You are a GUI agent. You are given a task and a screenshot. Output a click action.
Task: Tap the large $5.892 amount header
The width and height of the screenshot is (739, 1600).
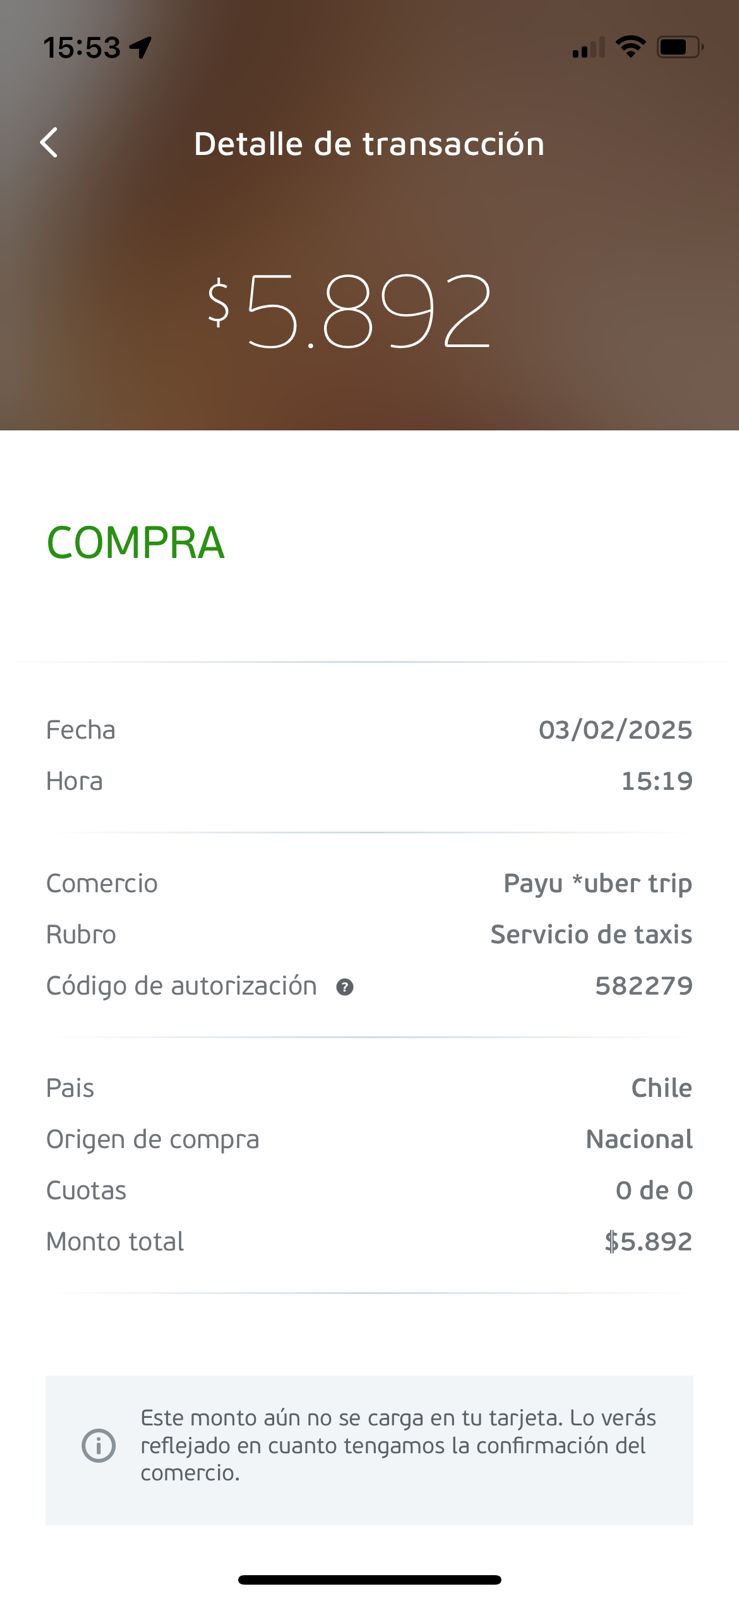[x=350, y=311]
